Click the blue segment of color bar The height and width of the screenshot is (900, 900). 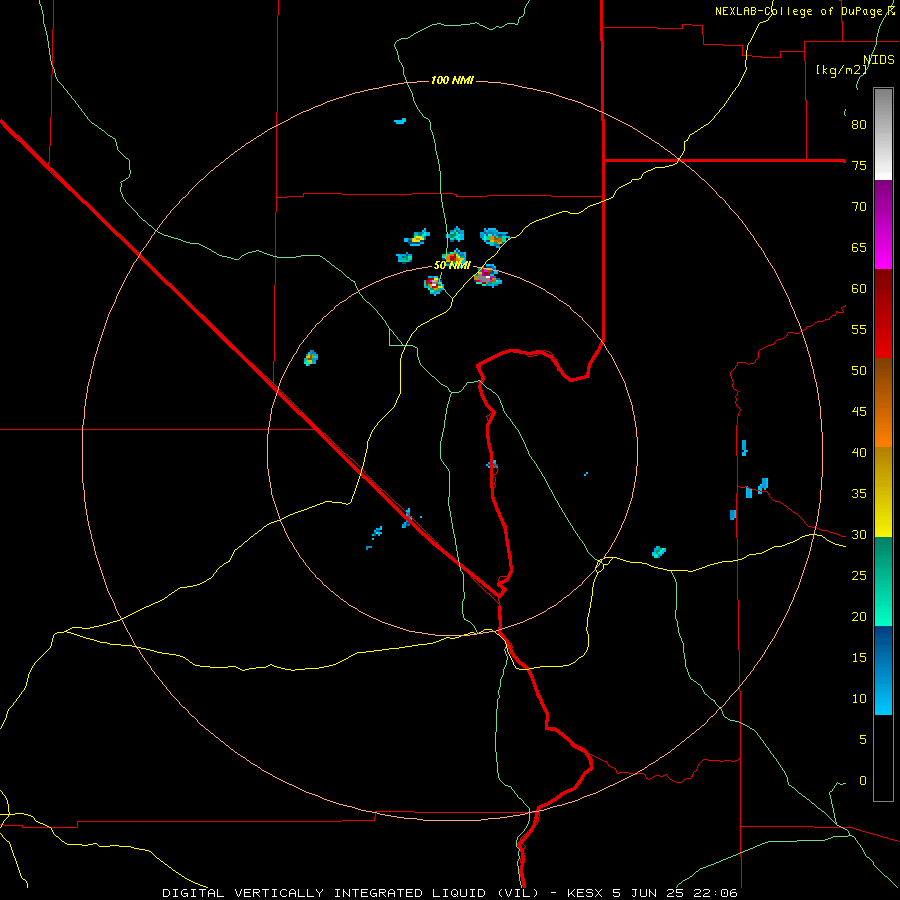coord(883,670)
